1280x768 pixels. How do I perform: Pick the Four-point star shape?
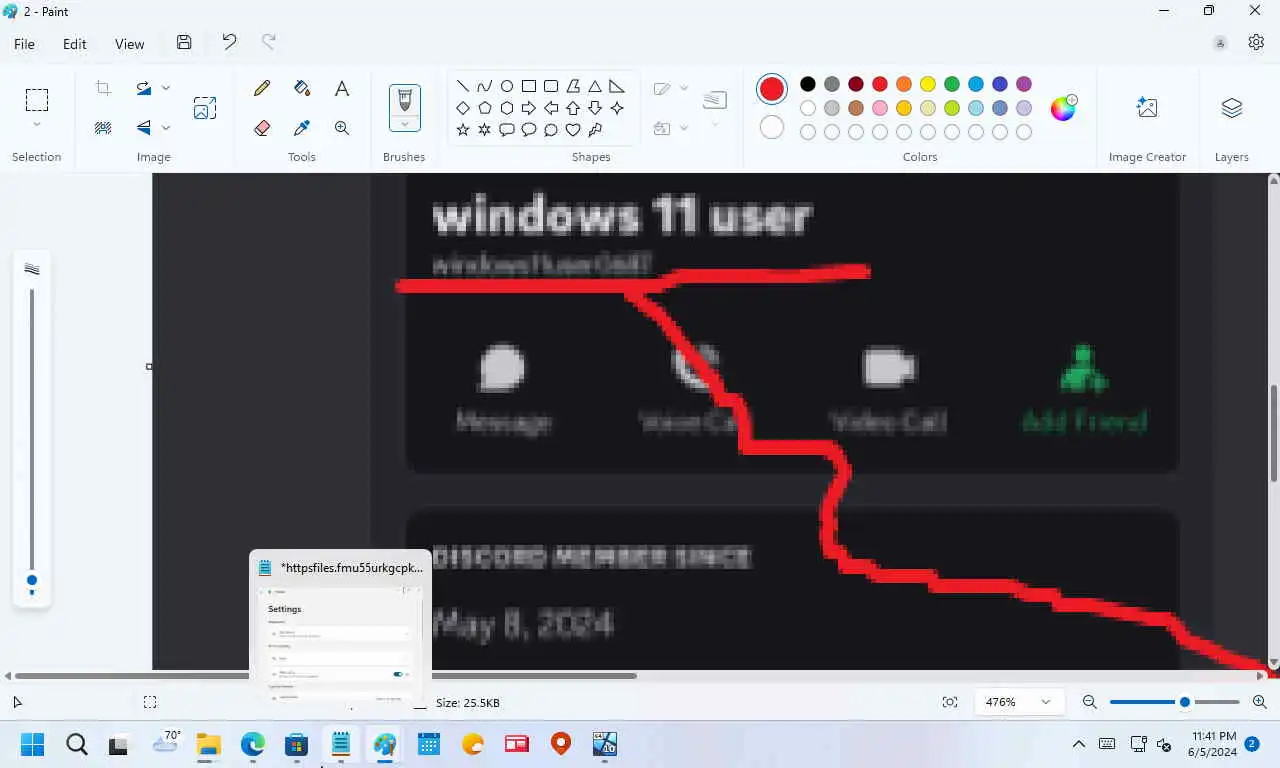[617, 108]
